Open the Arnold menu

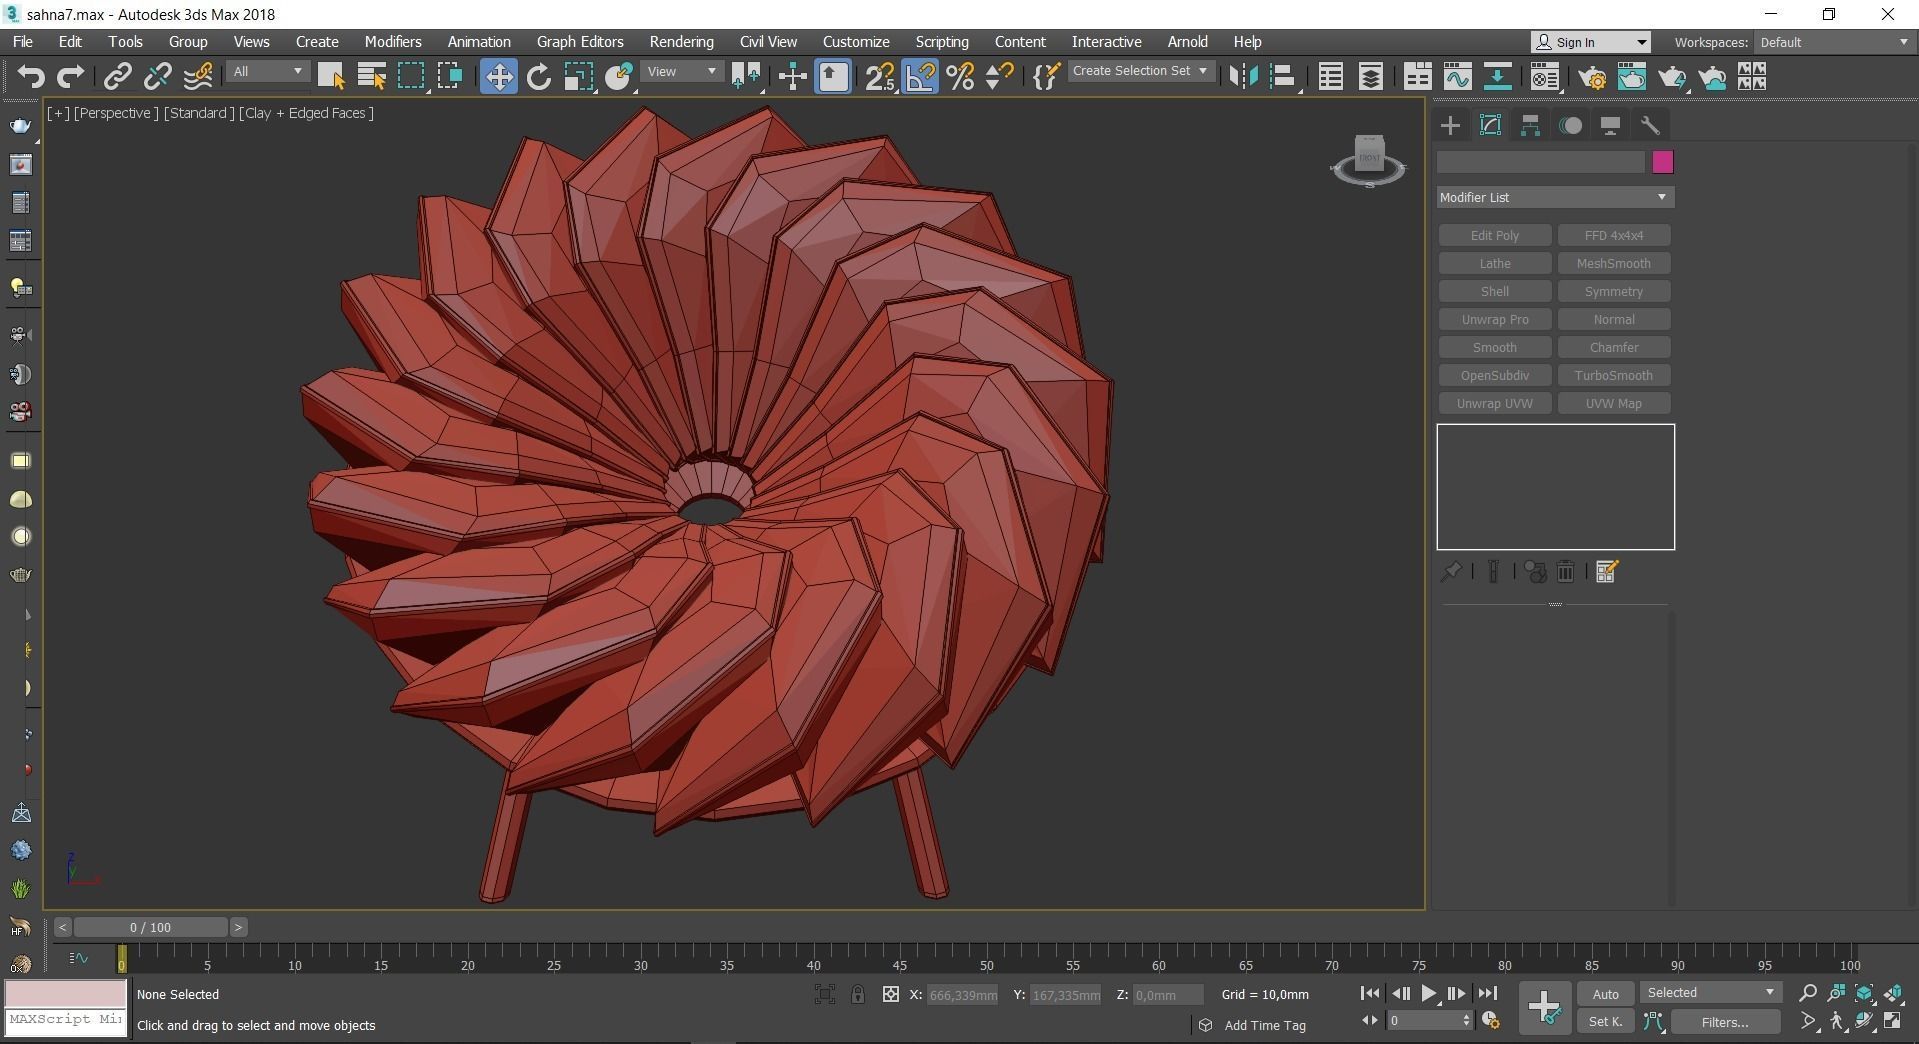coord(1187,42)
